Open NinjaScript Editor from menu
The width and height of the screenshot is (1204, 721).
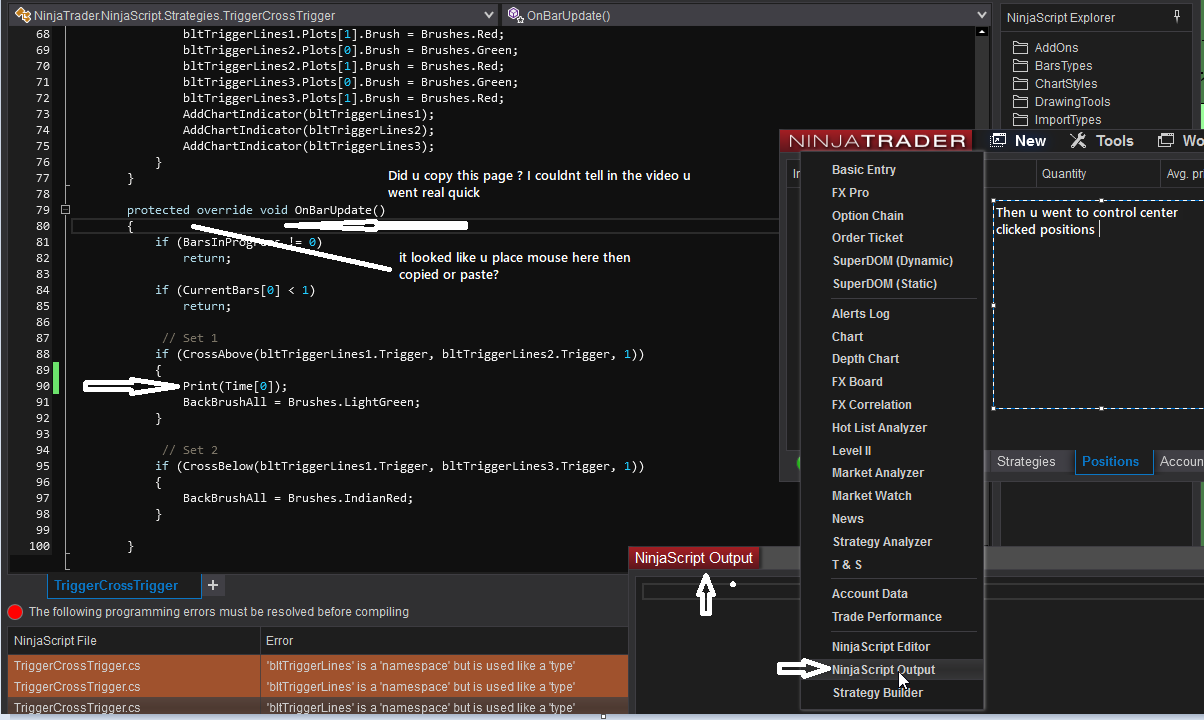point(881,647)
